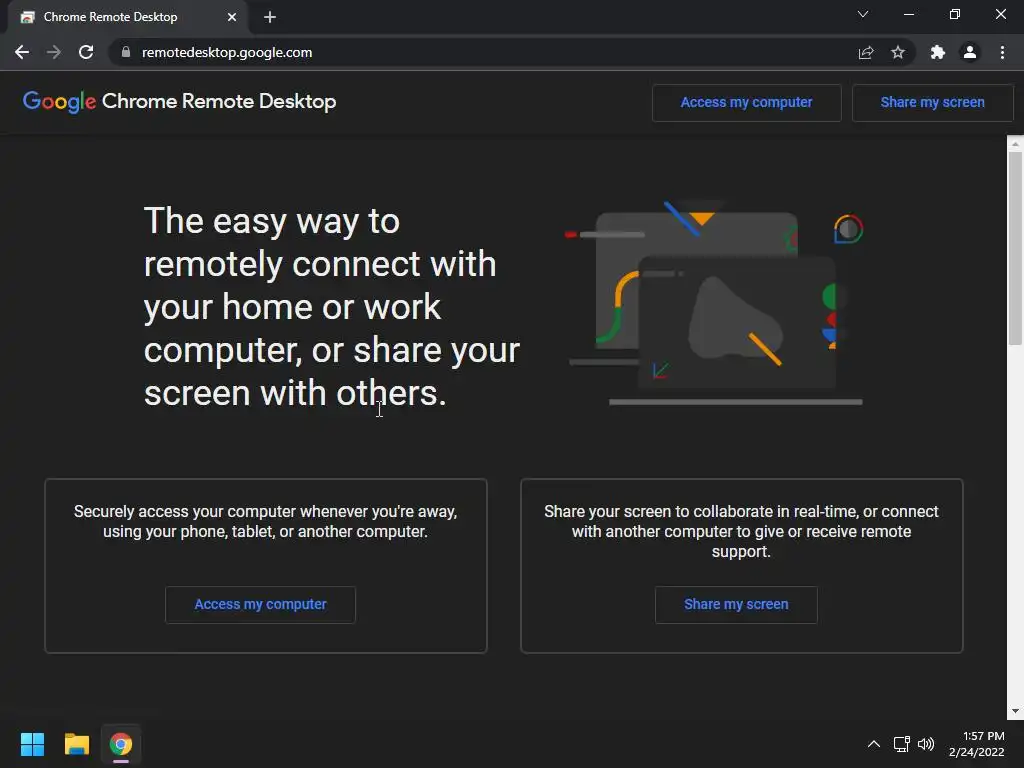Open the Windows Start menu
The width and height of the screenshot is (1024, 768).
click(x=32, y=744)
